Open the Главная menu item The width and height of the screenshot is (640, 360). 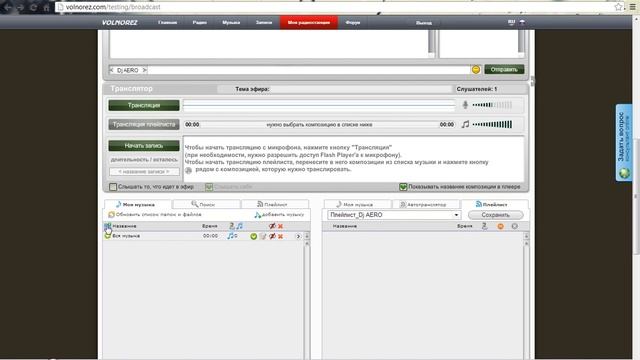[167, 22]
